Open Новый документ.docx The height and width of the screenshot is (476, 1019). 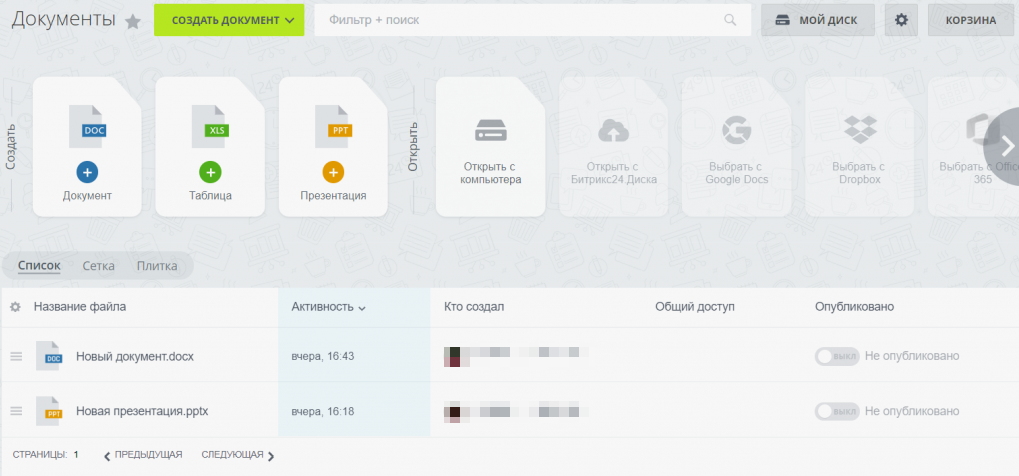[135, 356]
